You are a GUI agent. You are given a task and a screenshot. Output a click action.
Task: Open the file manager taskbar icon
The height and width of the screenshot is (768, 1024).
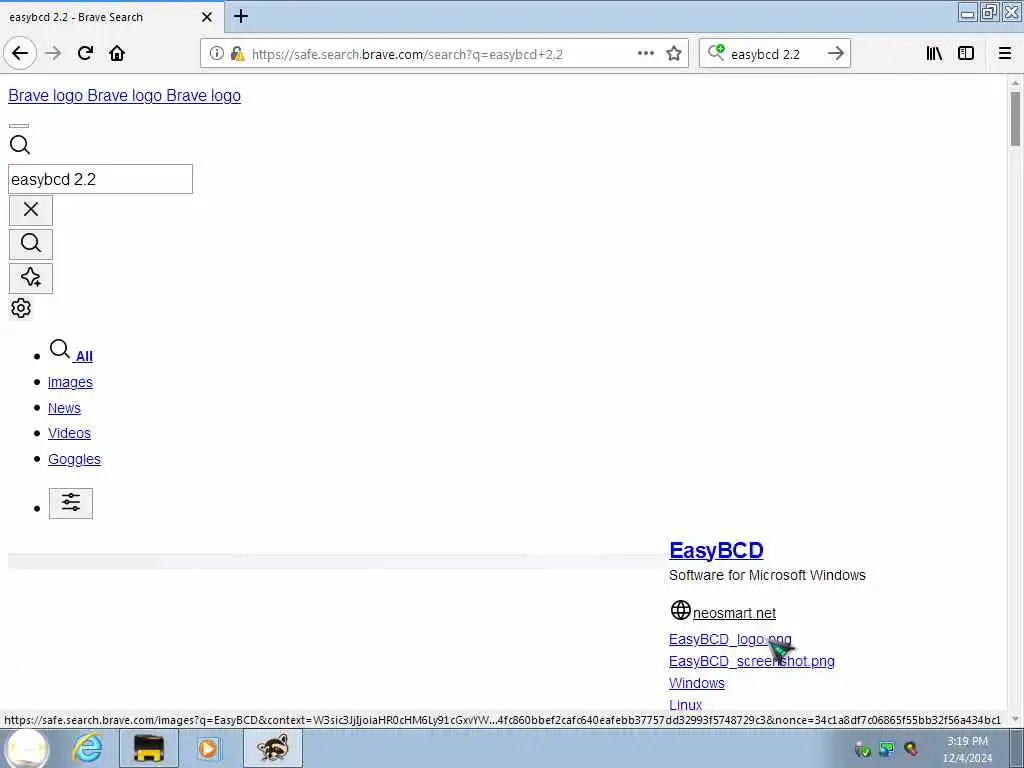148,748
